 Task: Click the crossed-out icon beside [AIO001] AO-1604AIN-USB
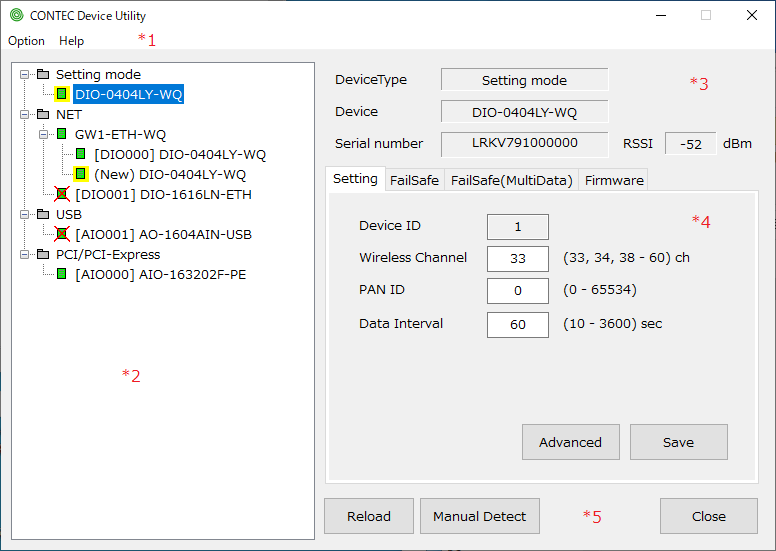click(x=62, y=234)
